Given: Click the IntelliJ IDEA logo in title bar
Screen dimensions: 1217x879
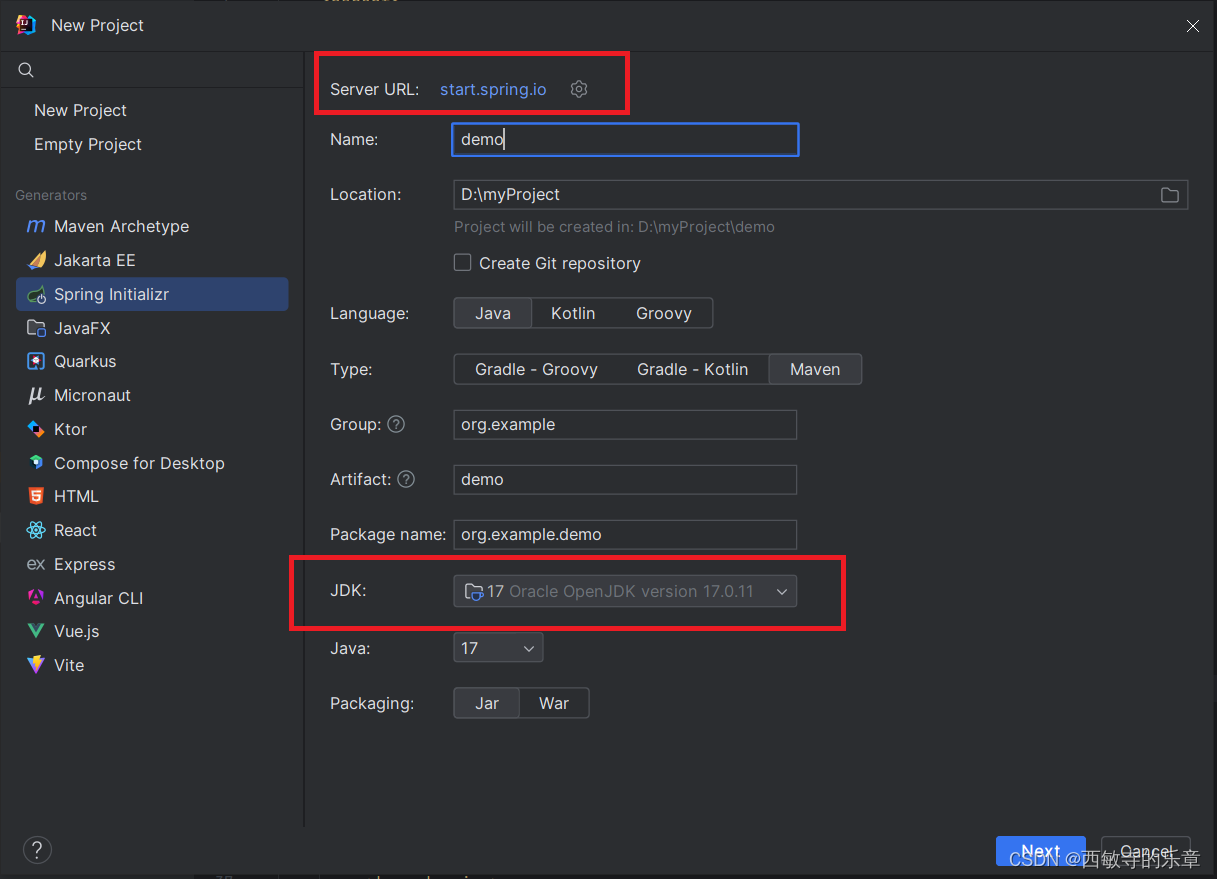Looking at the screenshot, I should tap(26, 25).
